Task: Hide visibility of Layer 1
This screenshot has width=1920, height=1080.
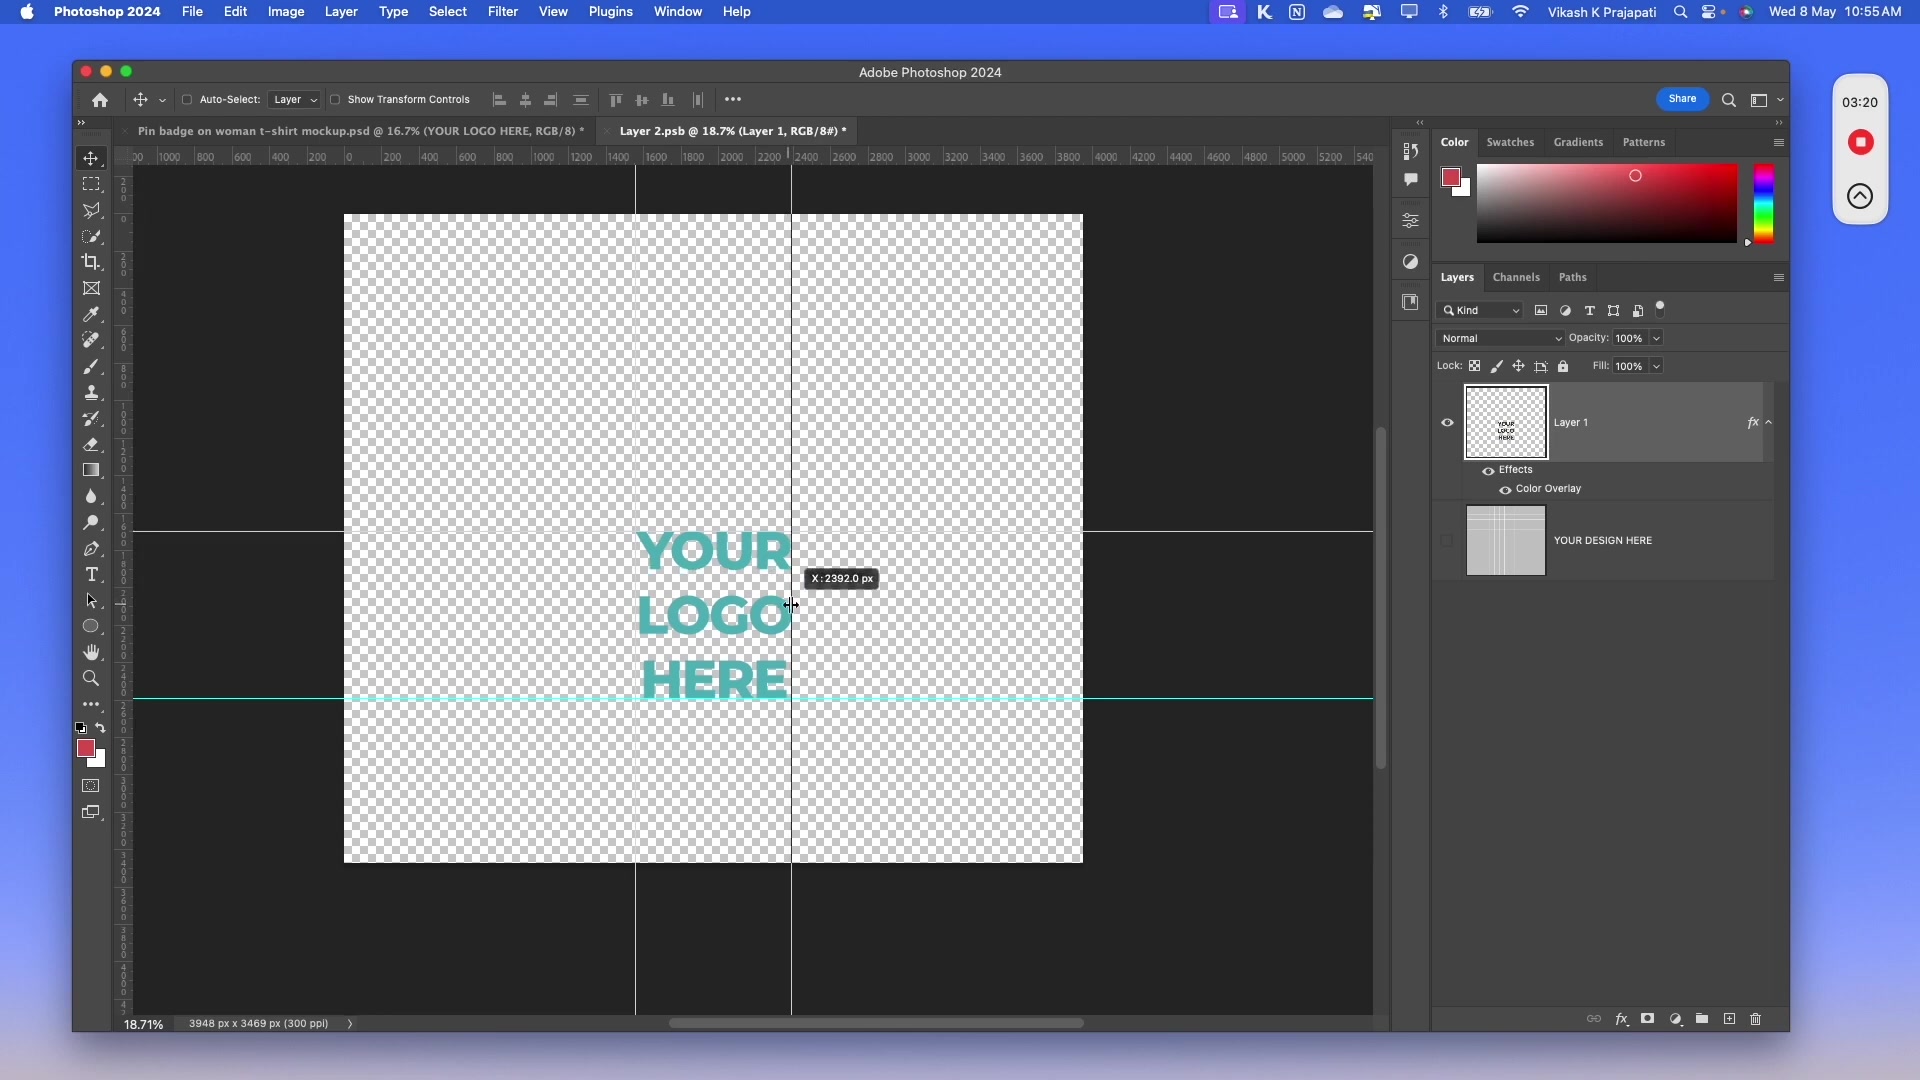Action: pyautogui.click(x=1447, y=422)
